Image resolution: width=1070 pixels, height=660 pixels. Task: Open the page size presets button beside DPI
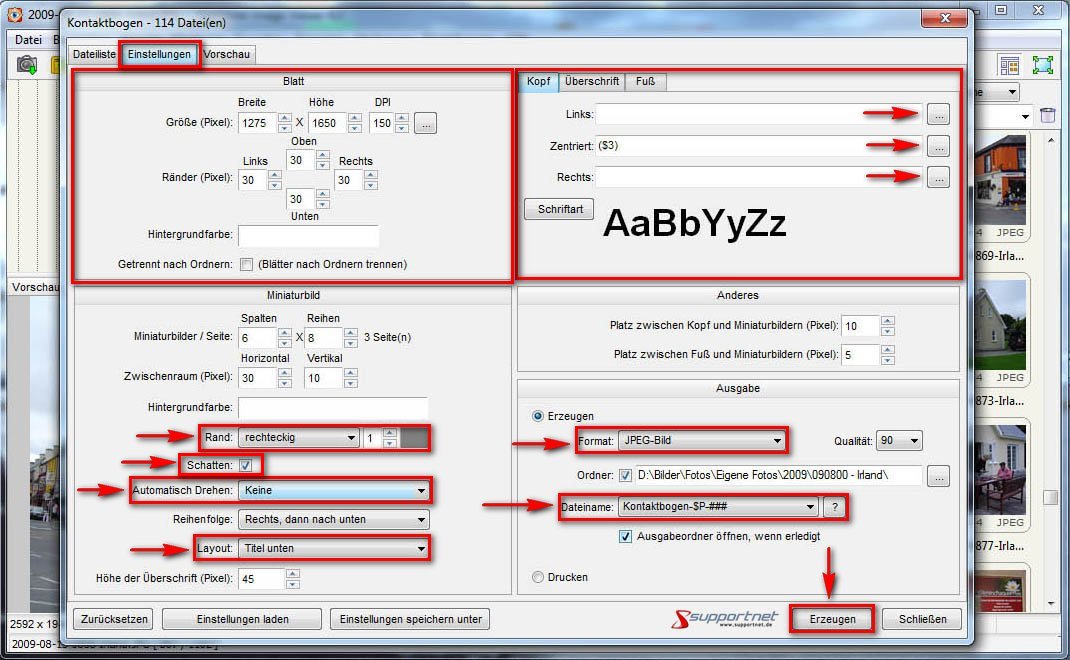(426, 124)
